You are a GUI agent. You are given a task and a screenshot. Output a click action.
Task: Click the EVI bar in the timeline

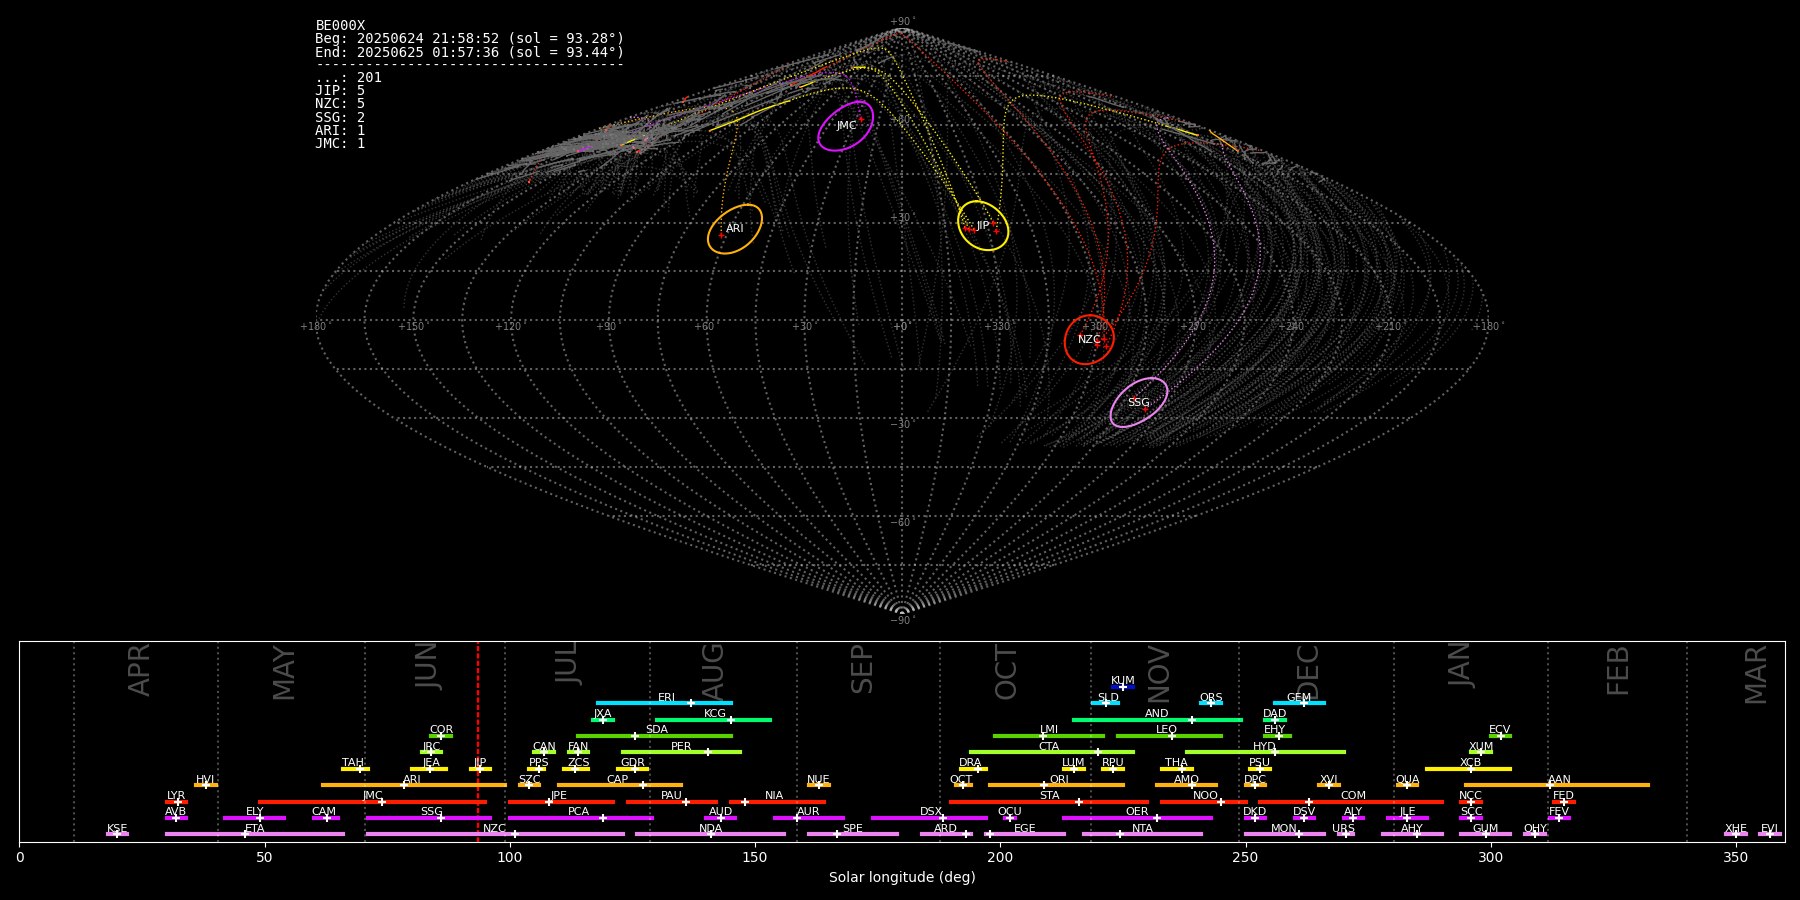1769,834
